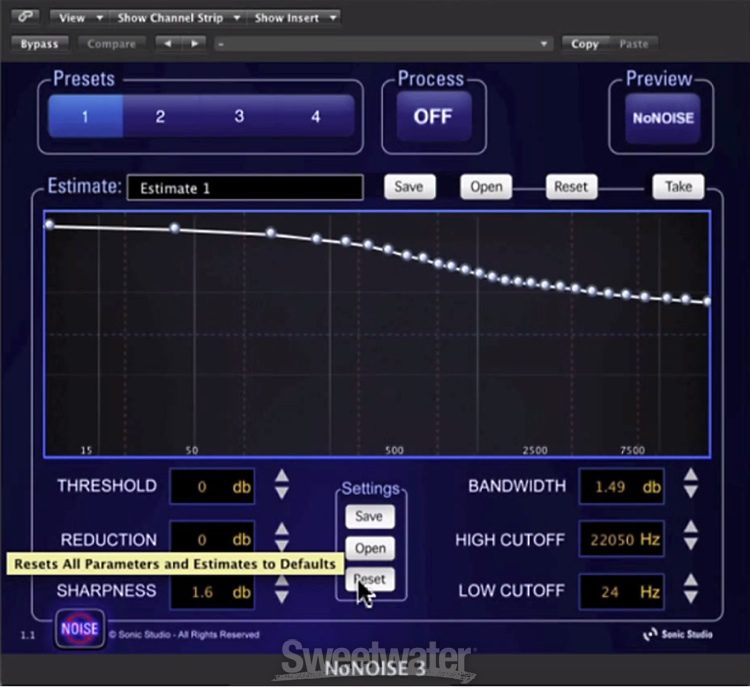The image size is (750, 690).
Task: Save the current estimate
Action: click(x=409, y=186)
